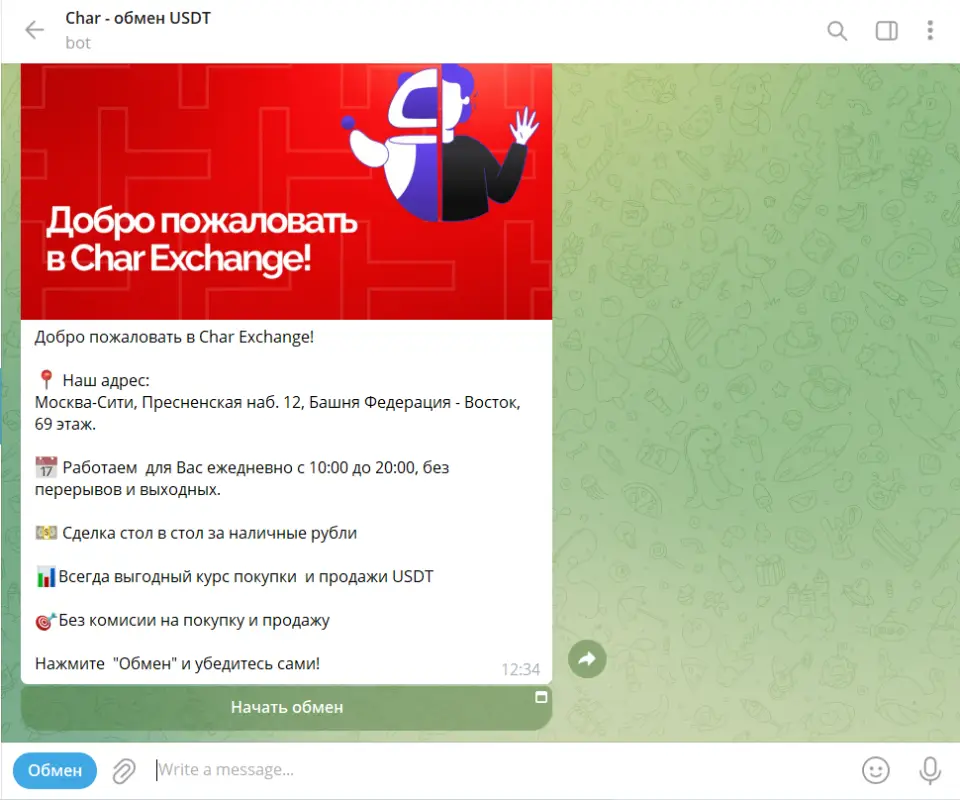The height and width of the screenshot is (800, 960).
Task: Toggle the right sidebar panel icon
Action: (887, 31)
